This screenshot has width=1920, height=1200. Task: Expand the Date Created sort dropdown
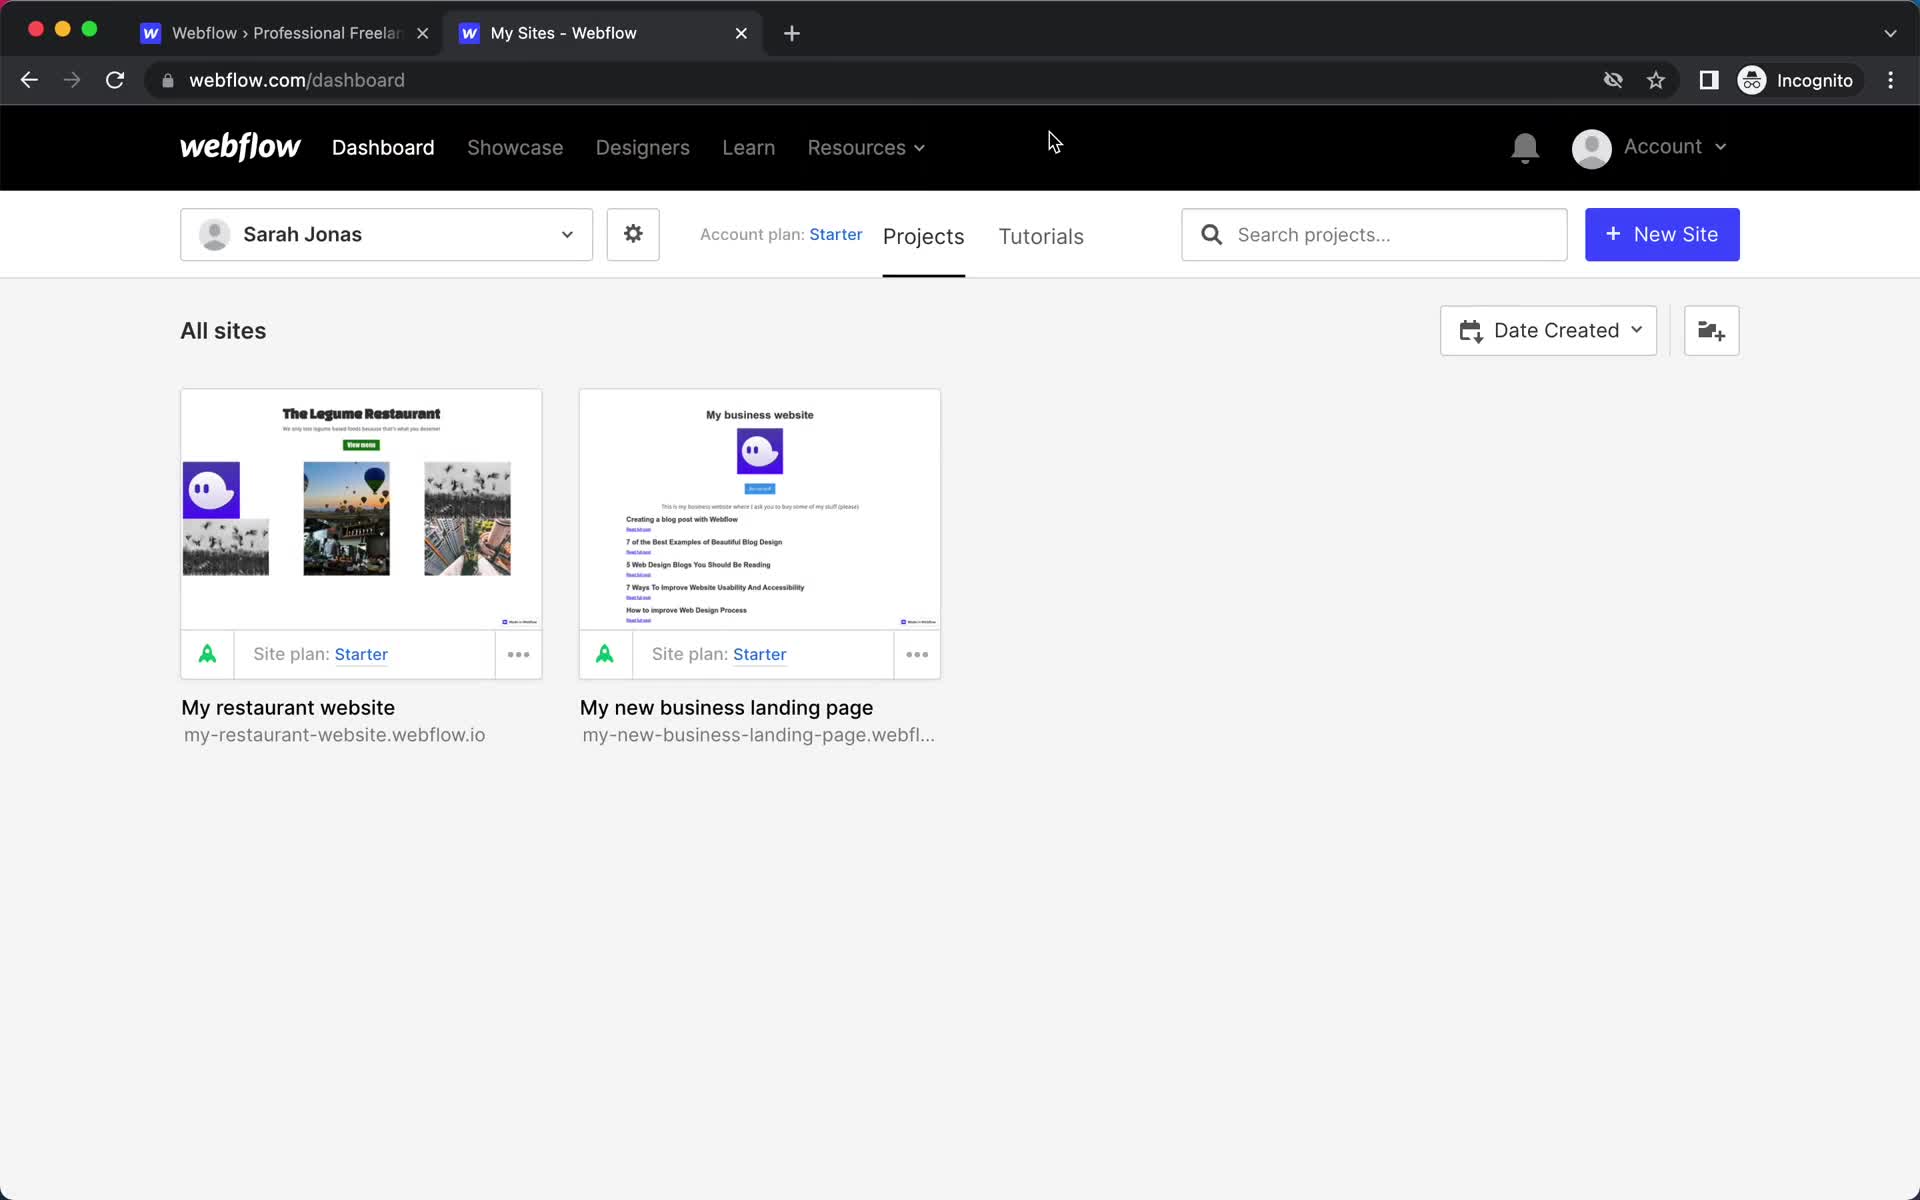click(1548, 330)
